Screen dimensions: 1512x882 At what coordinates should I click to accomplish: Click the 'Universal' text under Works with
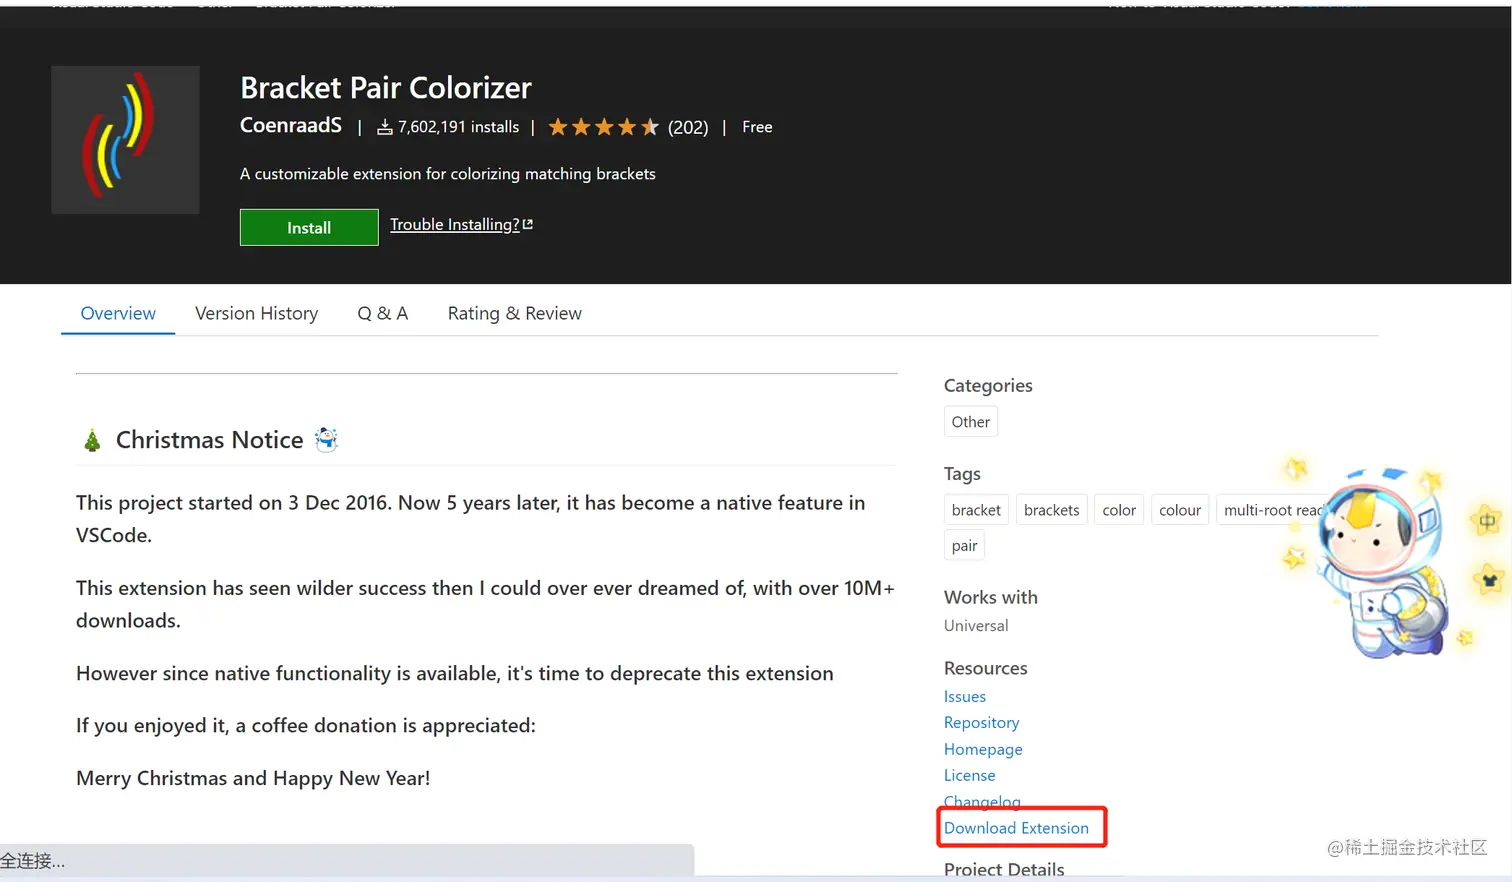(976, 626)
